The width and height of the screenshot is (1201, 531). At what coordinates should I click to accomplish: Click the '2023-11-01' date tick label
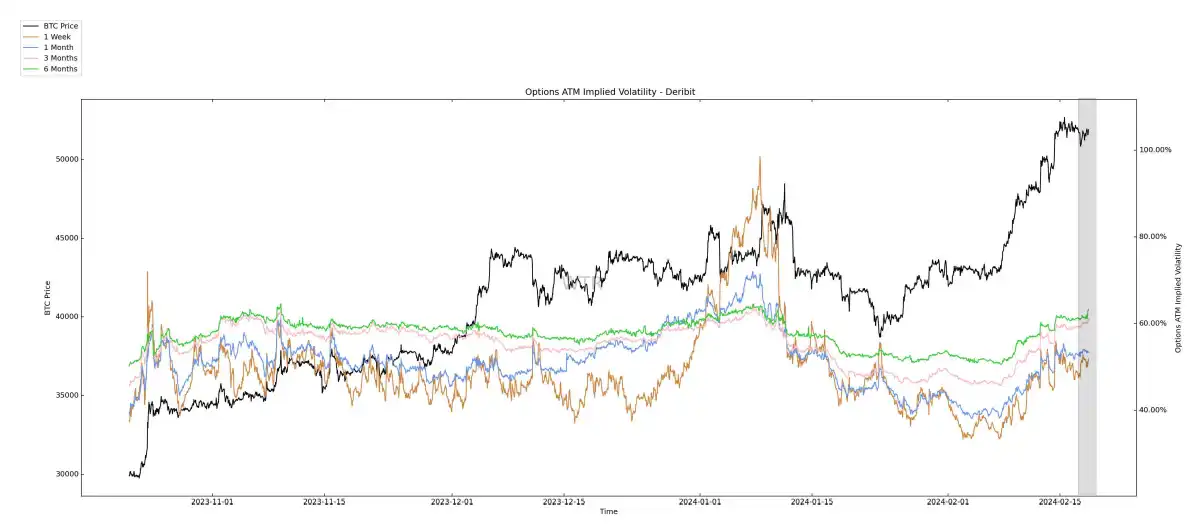(212, 503)
